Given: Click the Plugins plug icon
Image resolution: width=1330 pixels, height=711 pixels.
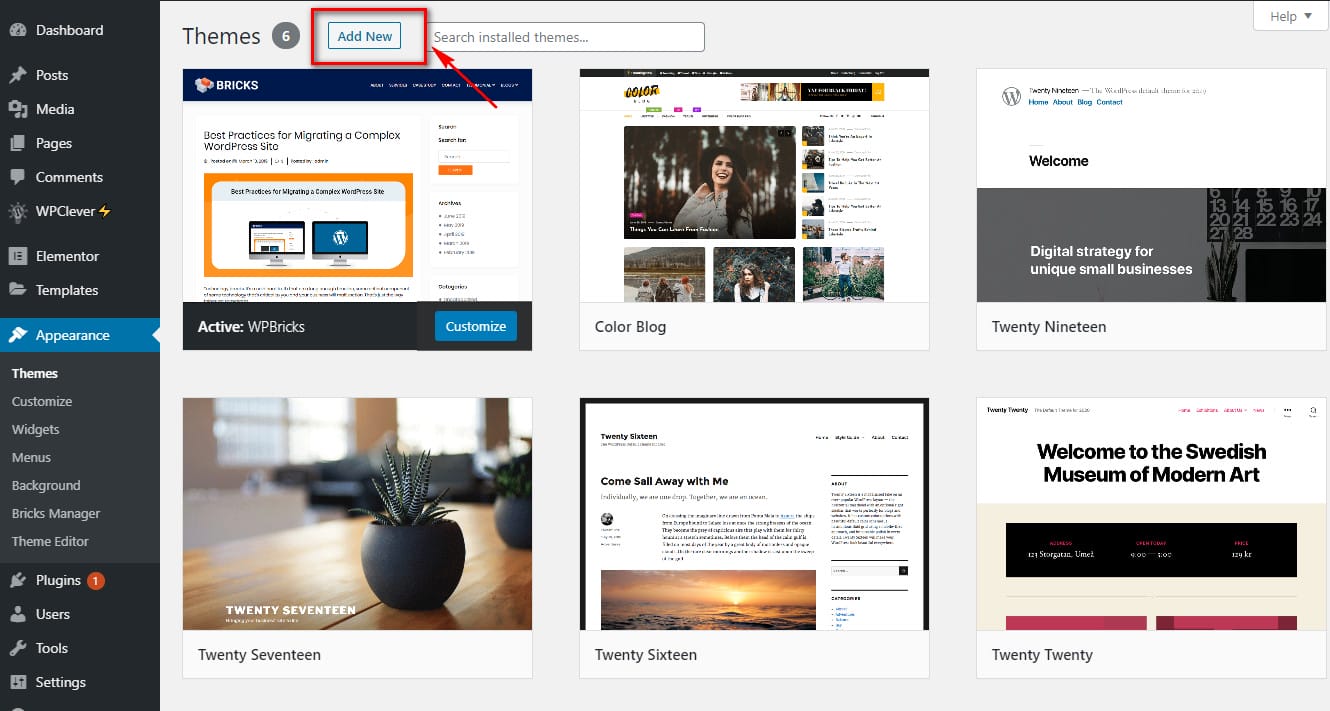Looking at the screenshot, I should click(18, 580).
